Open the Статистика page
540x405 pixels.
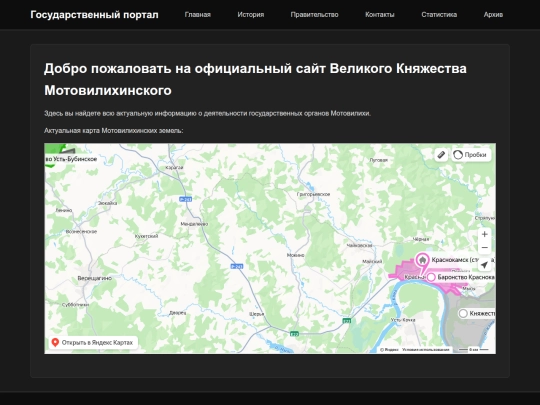click(439, 15)
